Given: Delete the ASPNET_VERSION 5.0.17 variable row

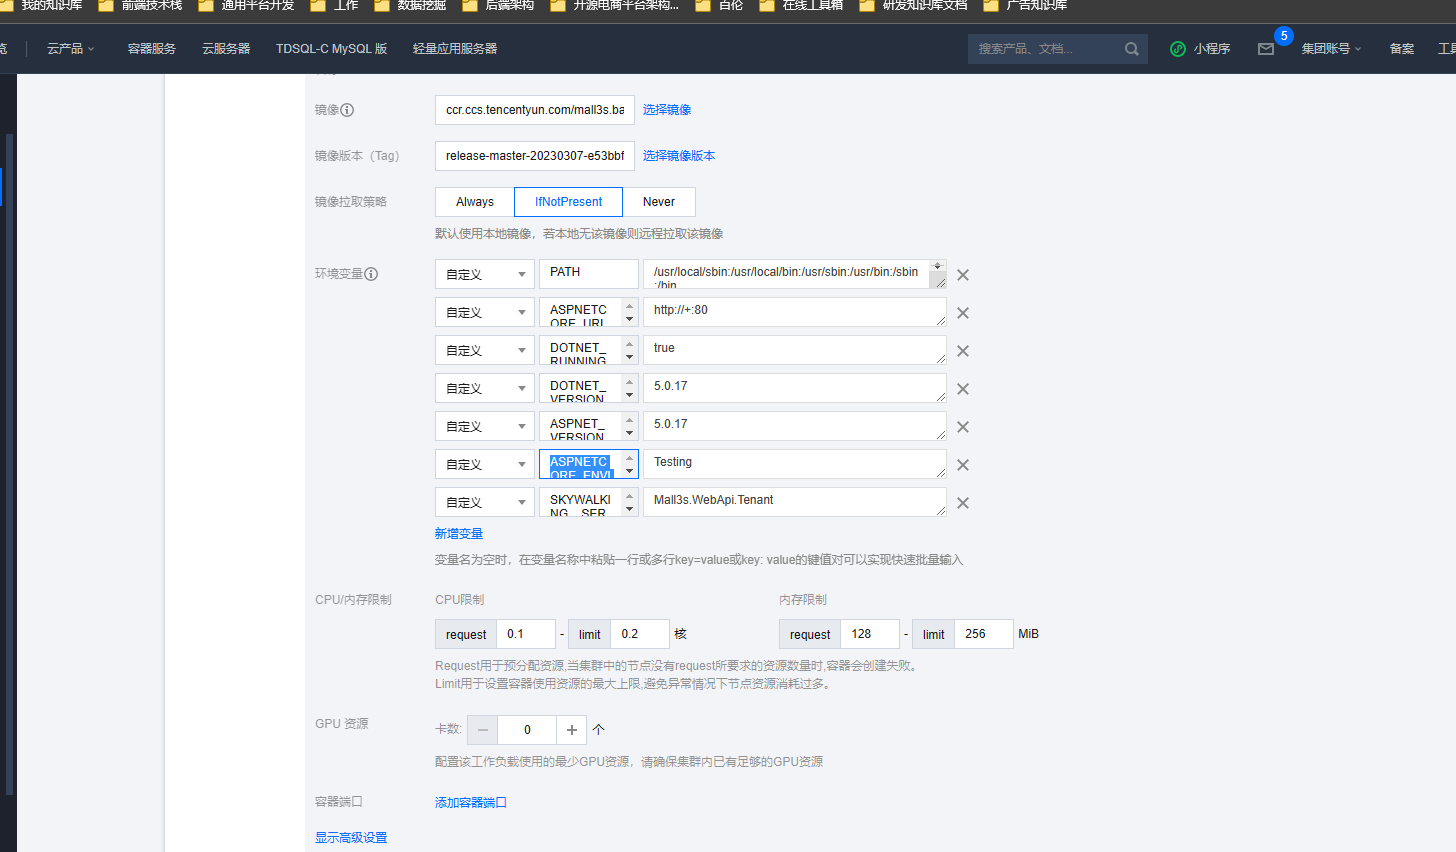Looking at the screenshot, I should click(963, 427).
